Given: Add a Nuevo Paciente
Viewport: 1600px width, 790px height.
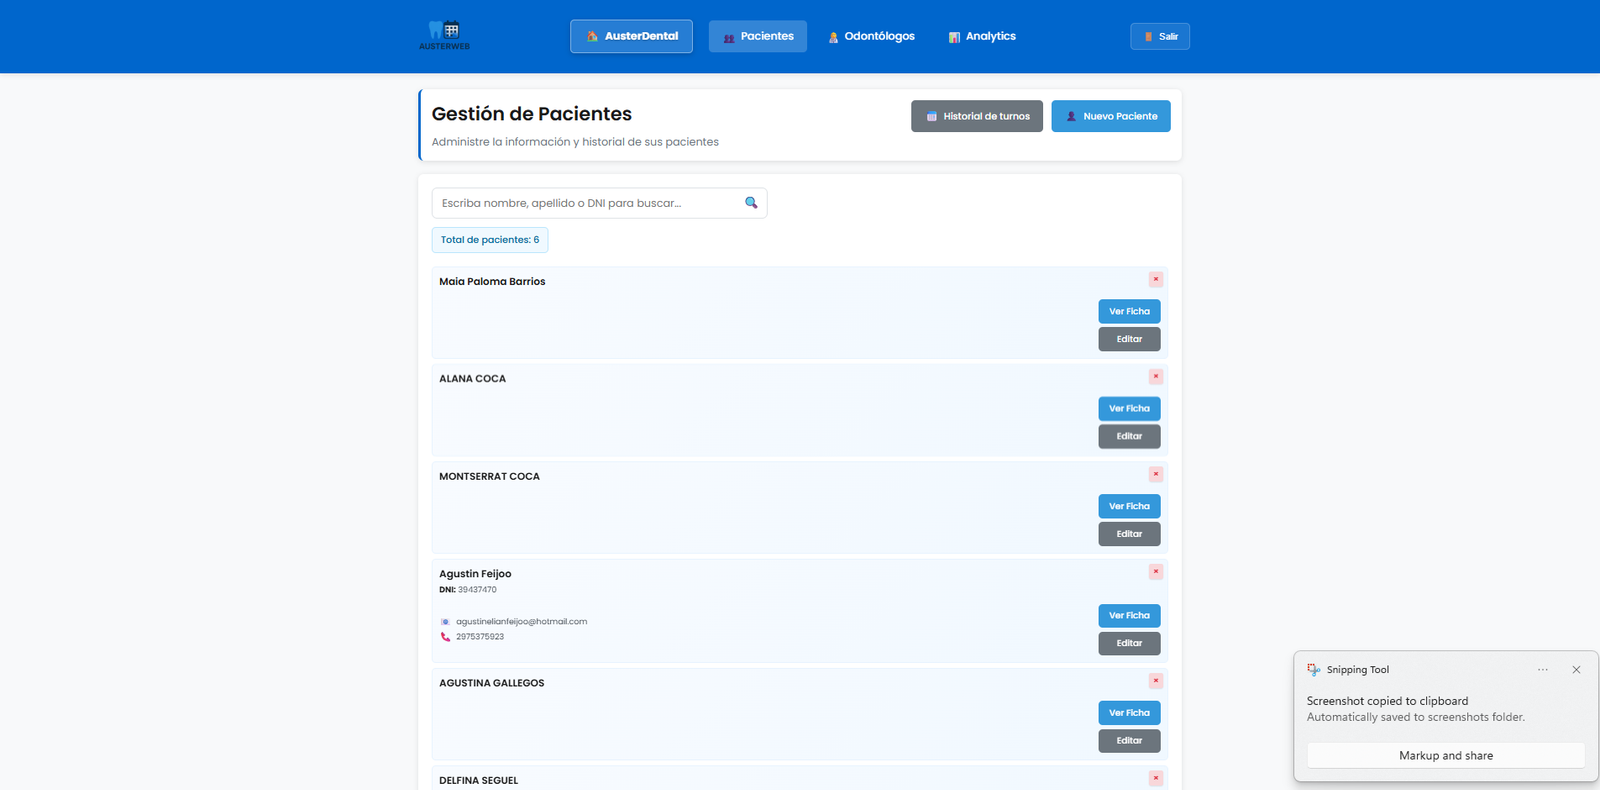Looking at the screenshot, I should 1111,116.
